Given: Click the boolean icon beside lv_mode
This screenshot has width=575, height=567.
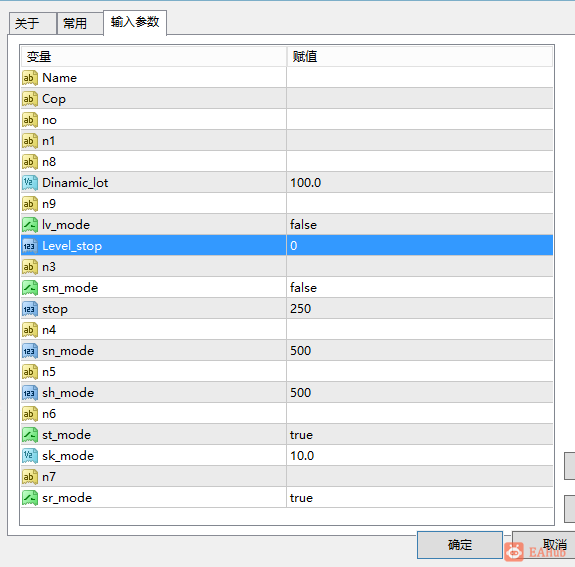Looking at the screenshot, I should (x=30, y=225).
